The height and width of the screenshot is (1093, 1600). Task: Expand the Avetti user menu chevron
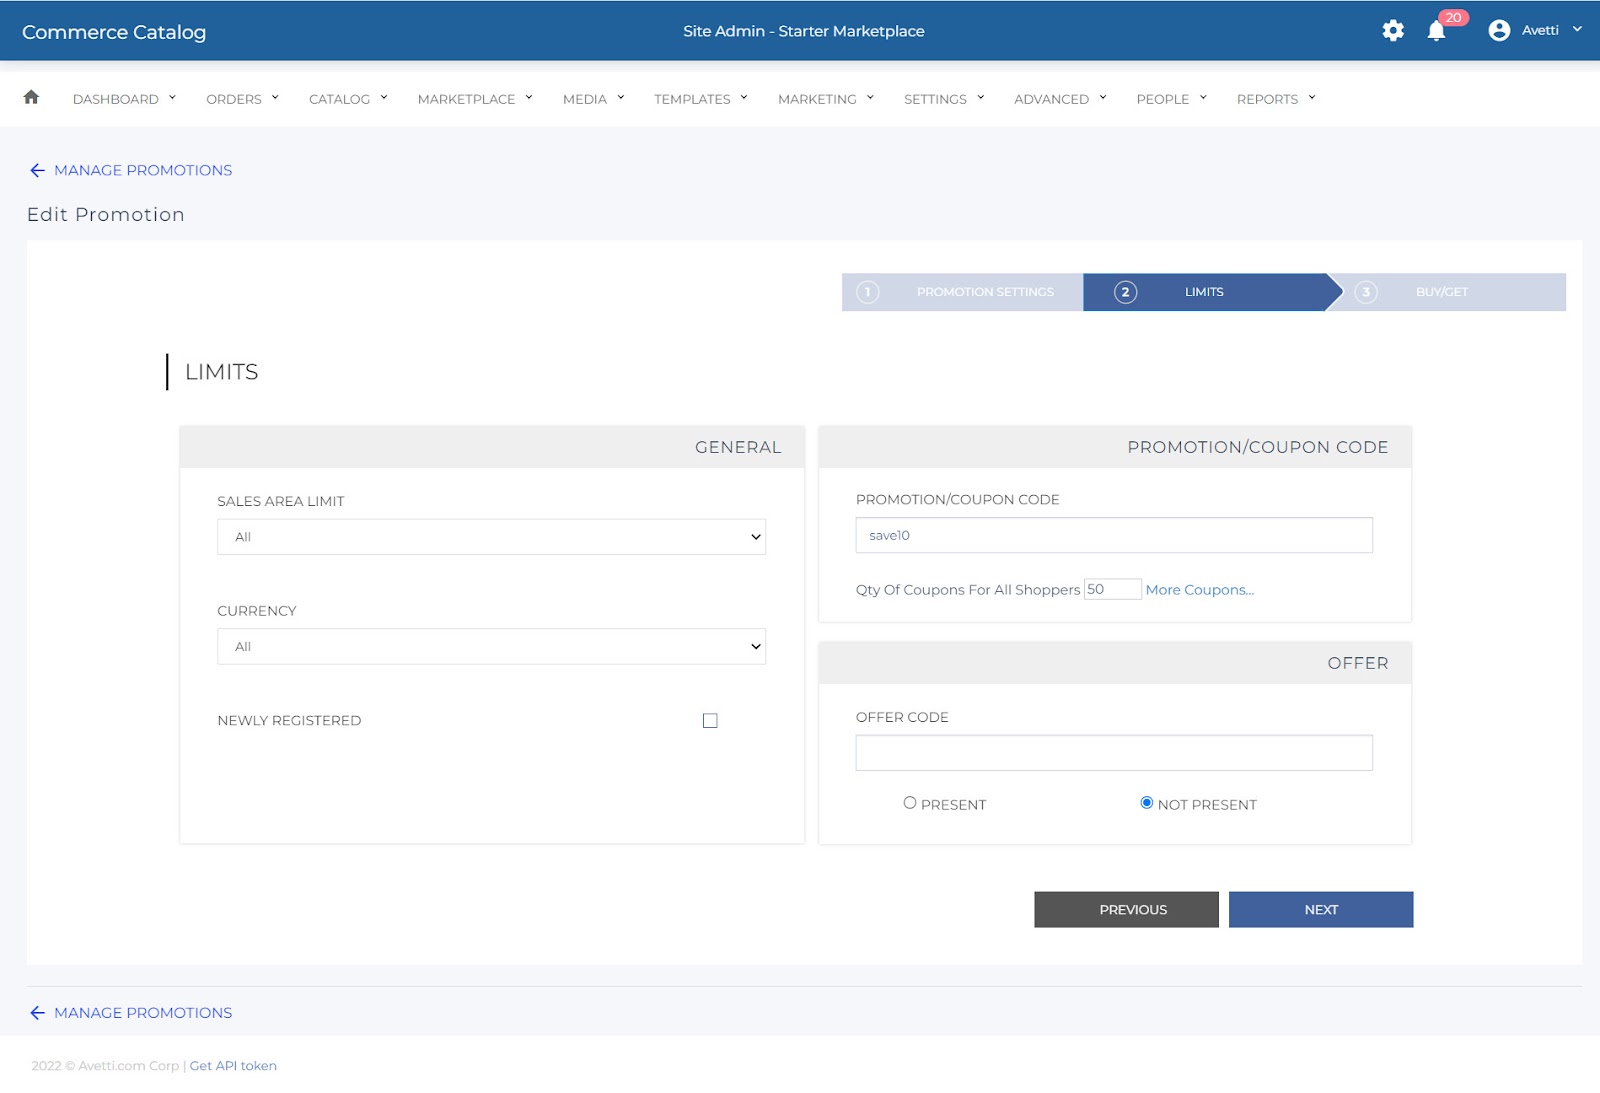click(x=1577, y=30)
